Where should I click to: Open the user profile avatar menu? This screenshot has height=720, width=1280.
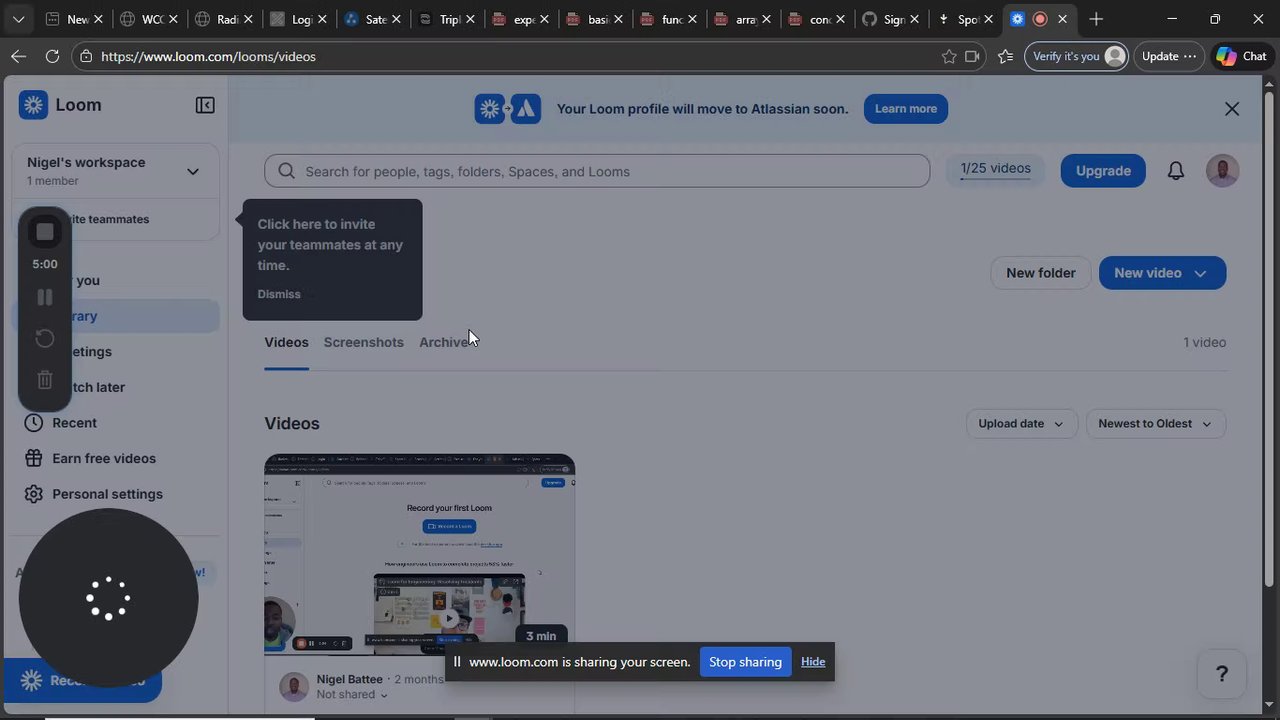click(x=1222, y=171)
